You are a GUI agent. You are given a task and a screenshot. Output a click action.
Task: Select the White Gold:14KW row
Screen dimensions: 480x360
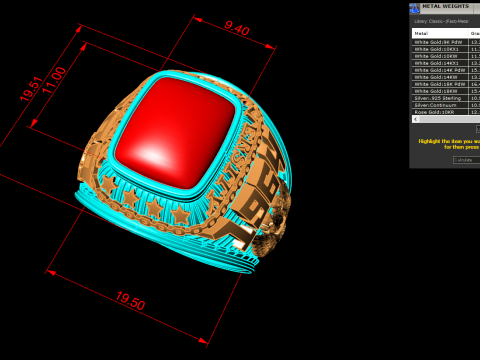pyautogui.click(x=446, y=77)
